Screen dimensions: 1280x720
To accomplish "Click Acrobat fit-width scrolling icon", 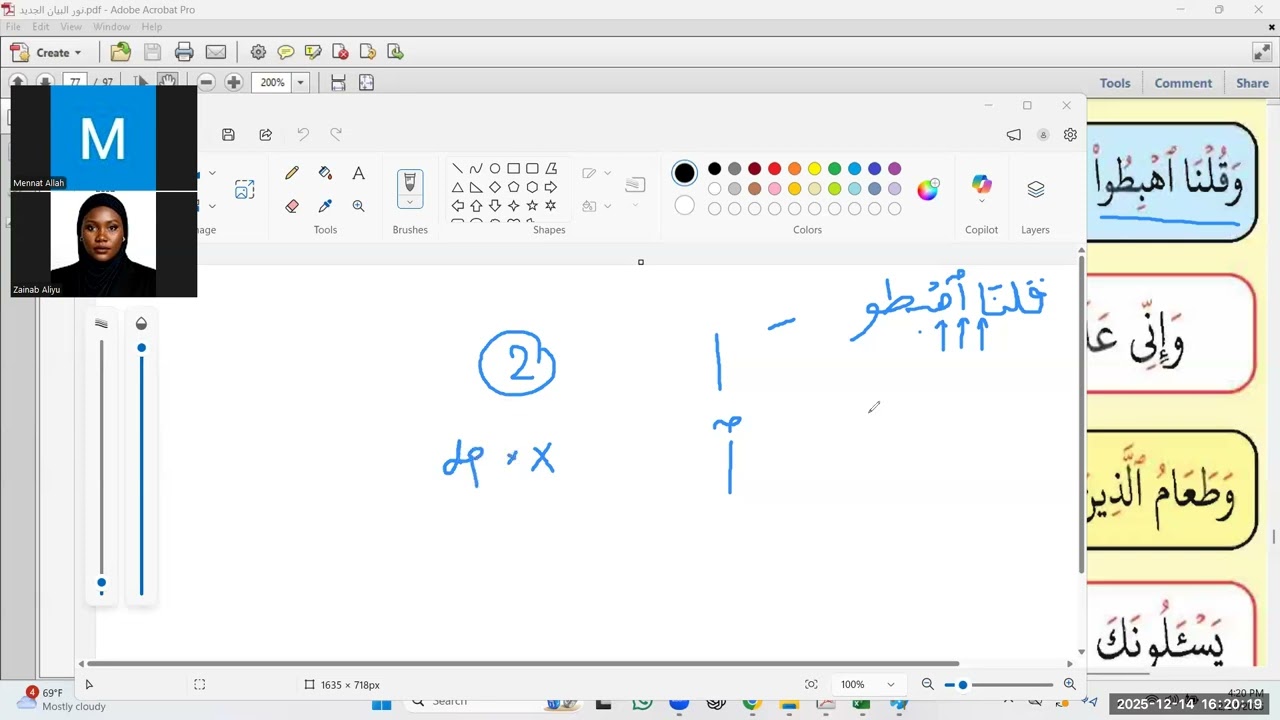I will (338, 82).
